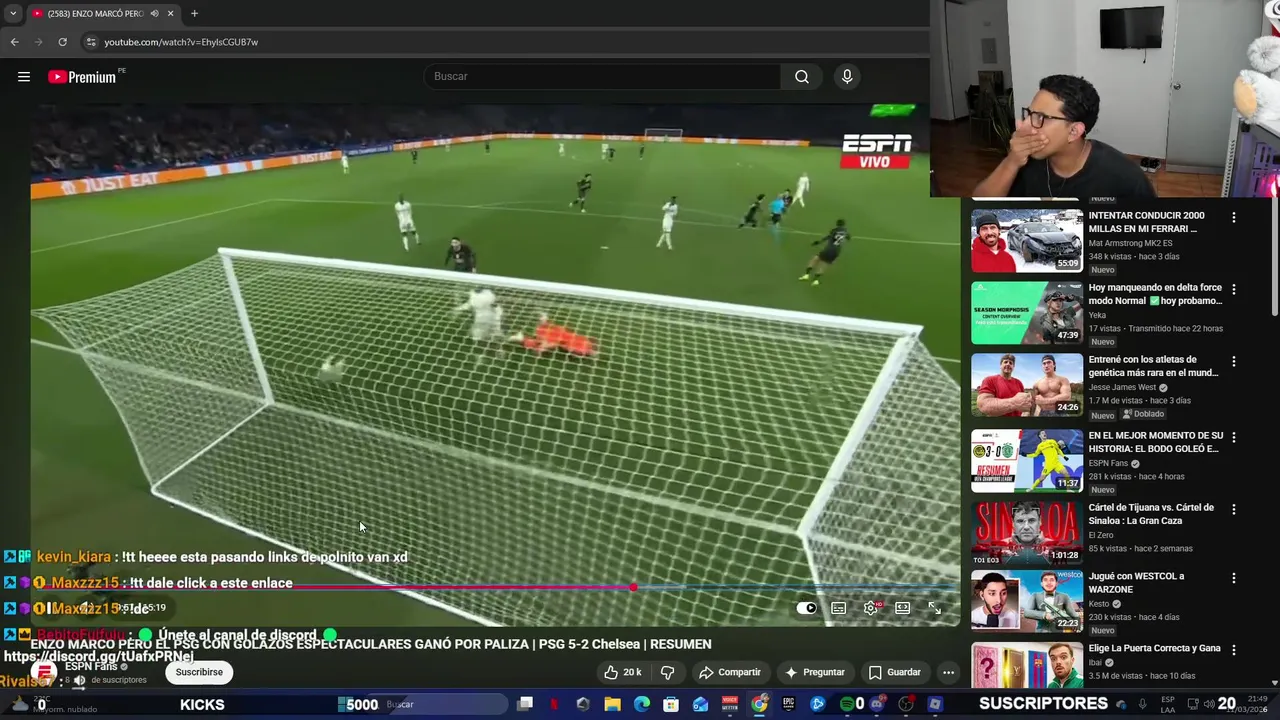Open Task View from the taskbar
This screenshot has height=720, width=1280.
click(x=524, y=704)
